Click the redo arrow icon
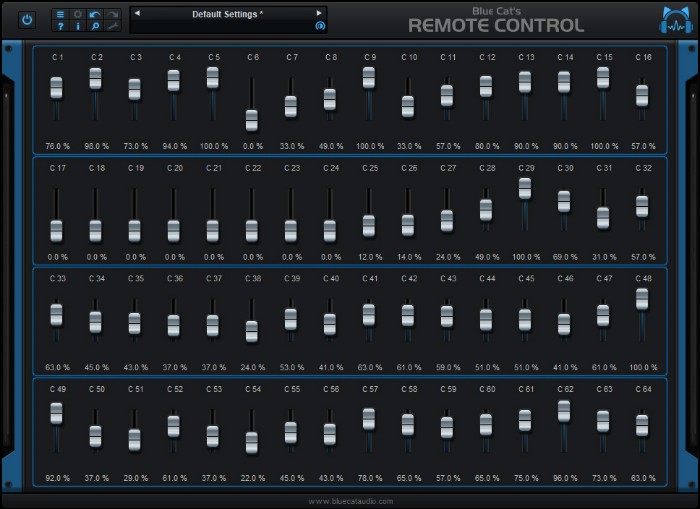 click(113, 14)
